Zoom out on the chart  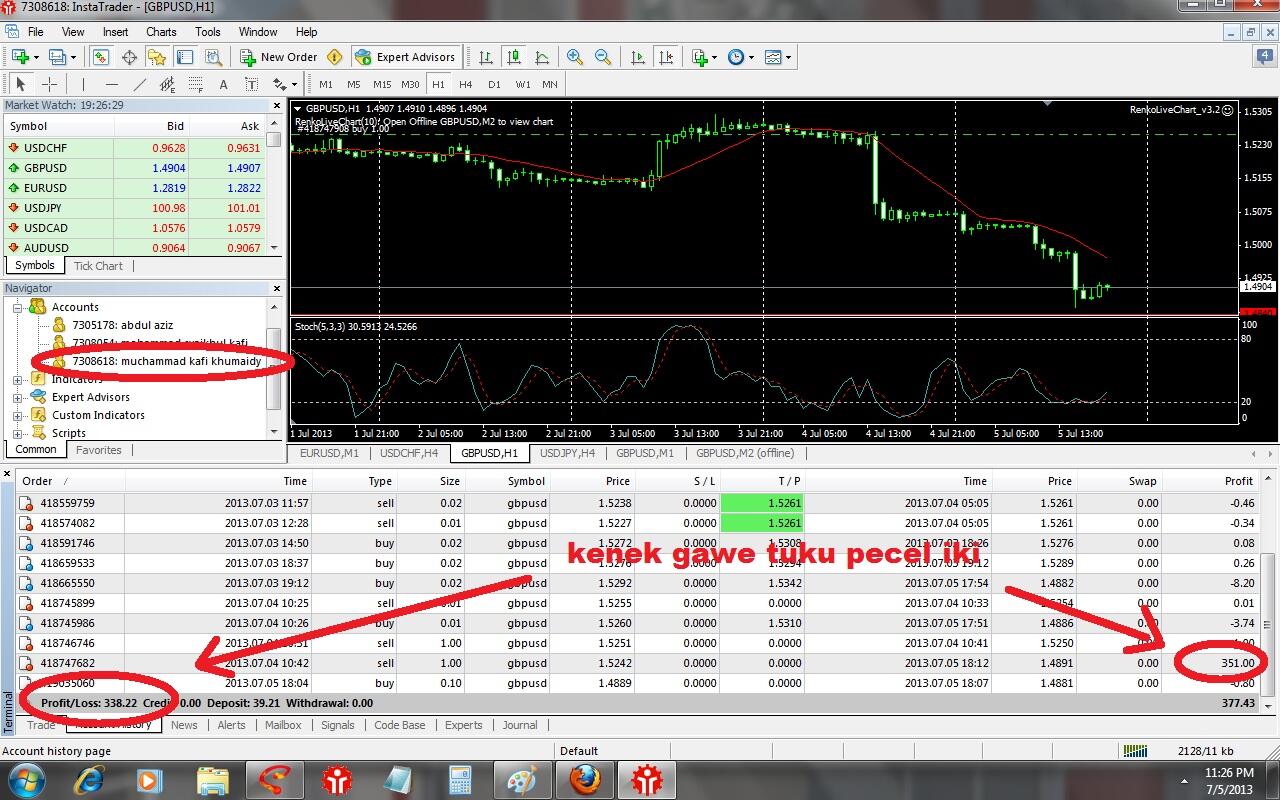[x=603, y=57]
